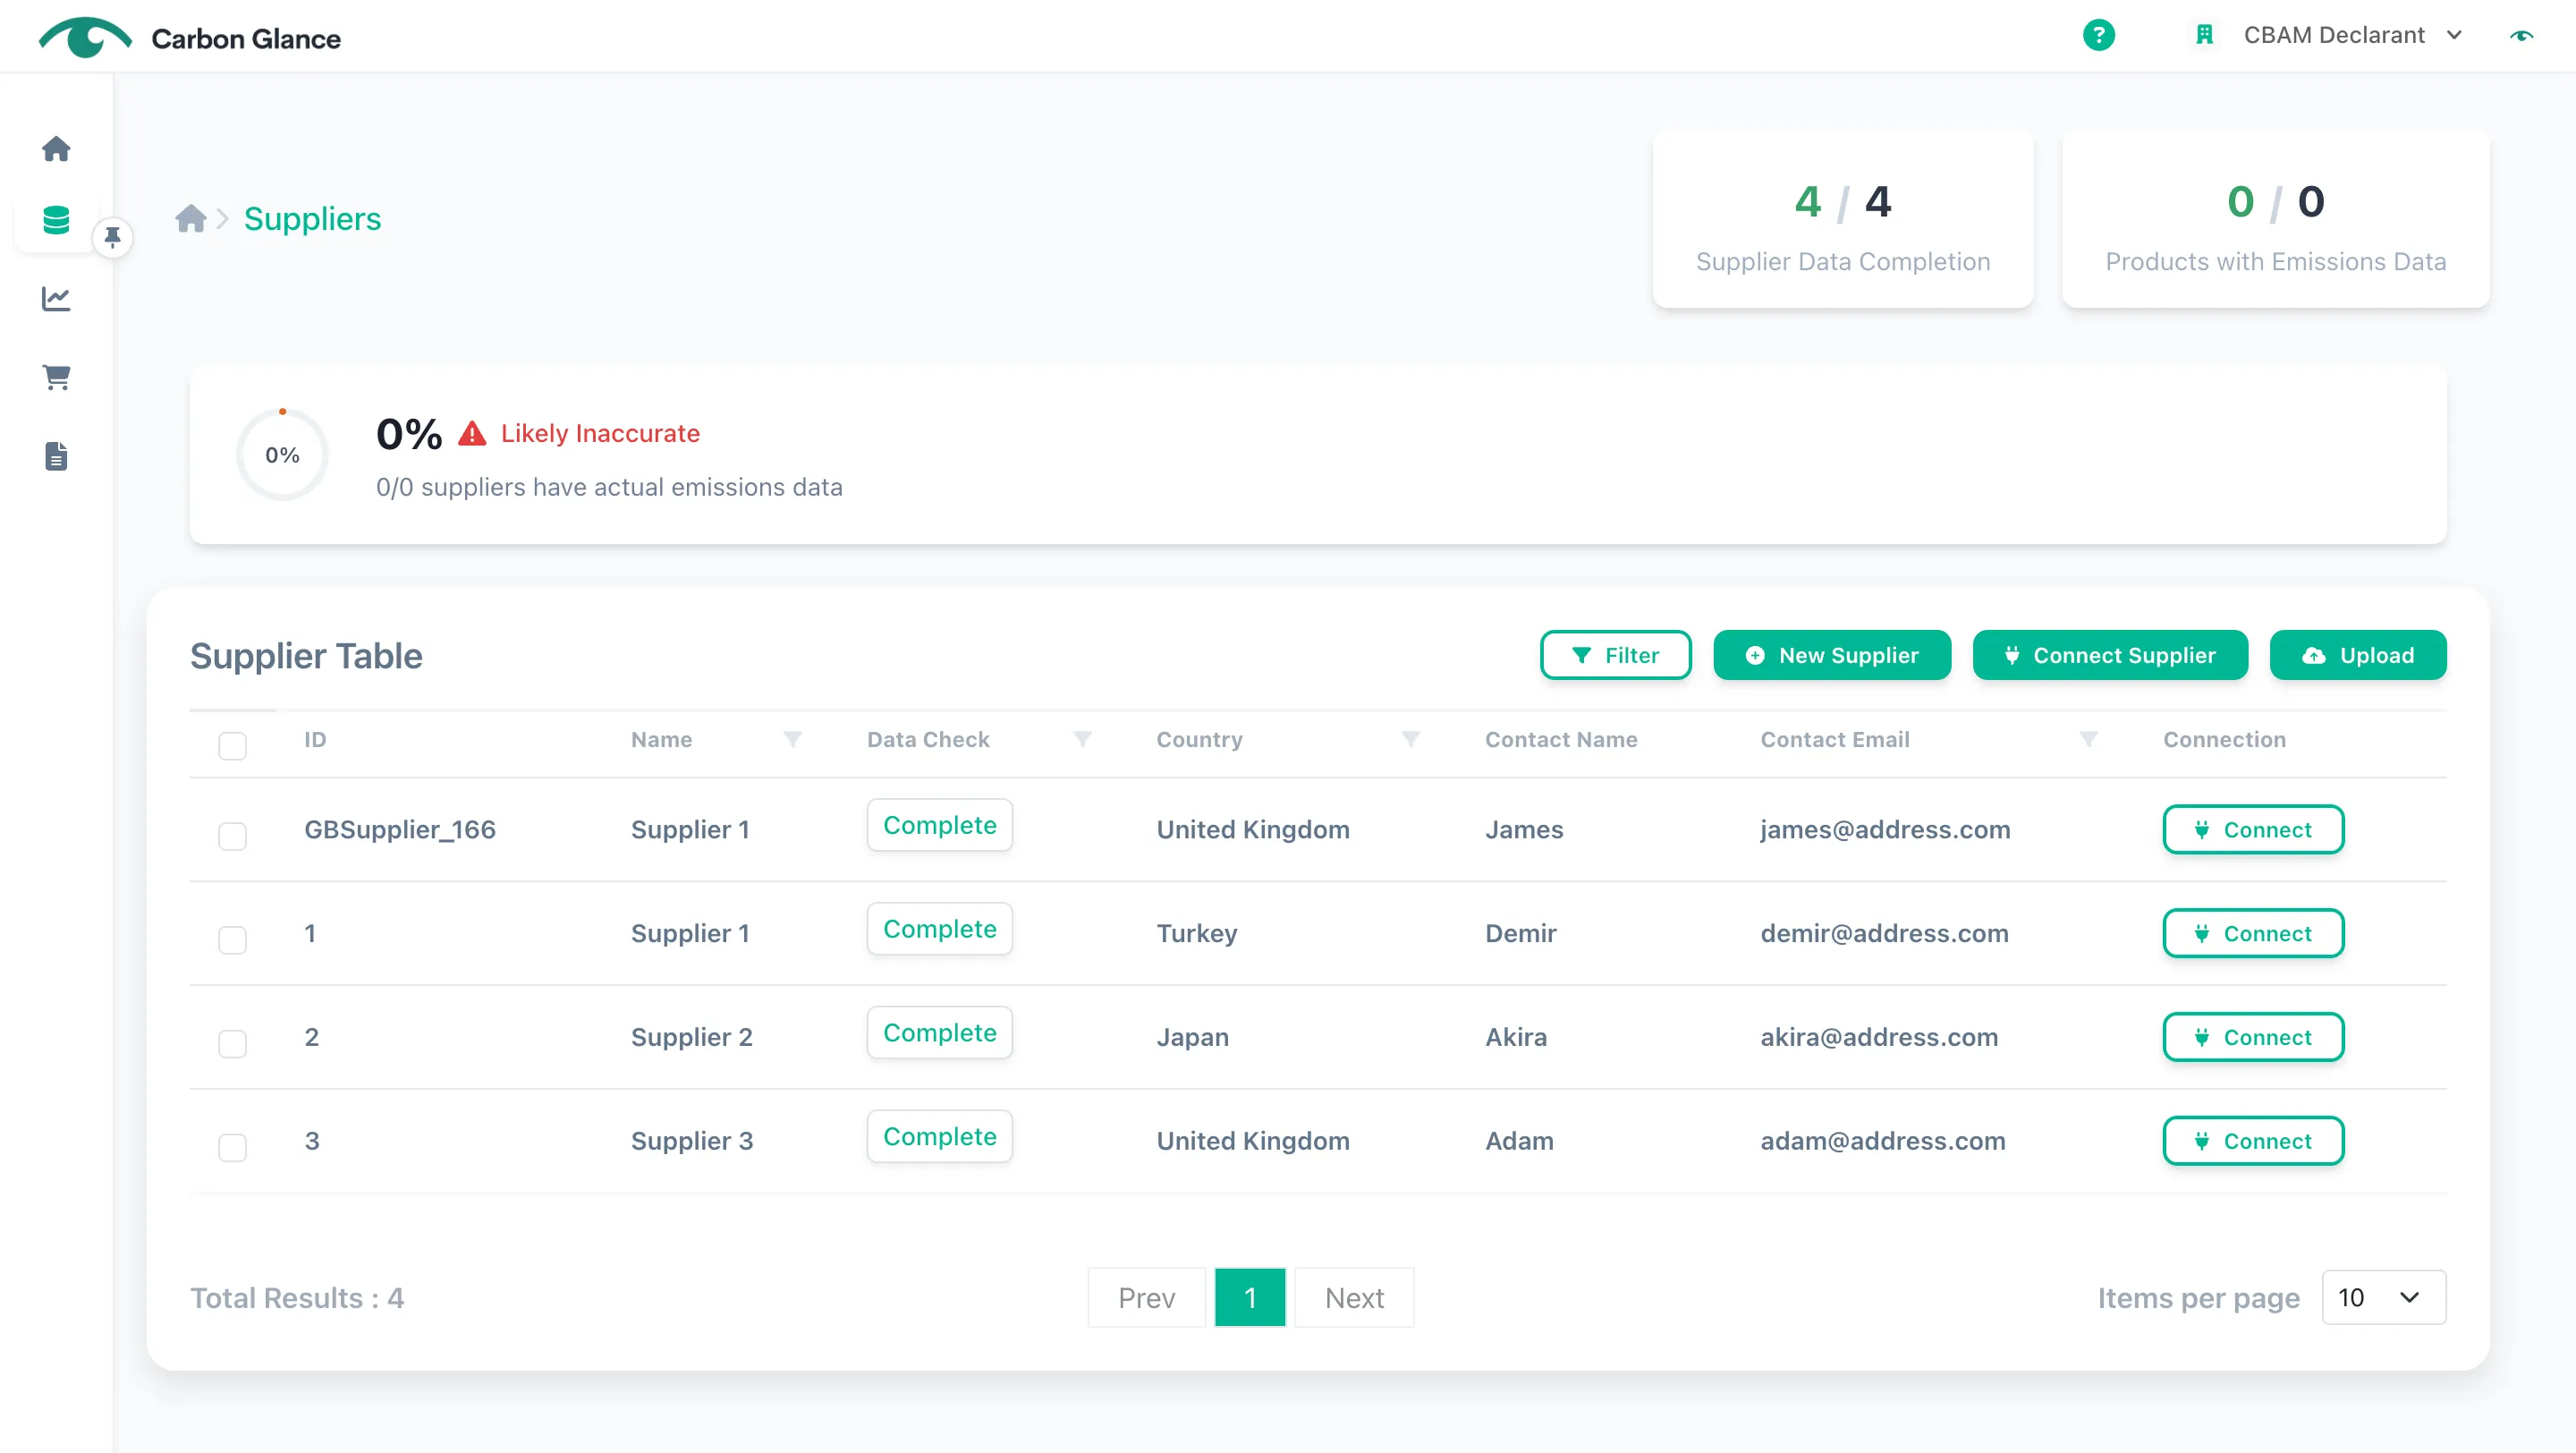The height and width of the screenshot is (1453, 2576).
Task: Pin the sidebar with the pin icon
Action: coord(113,237)
